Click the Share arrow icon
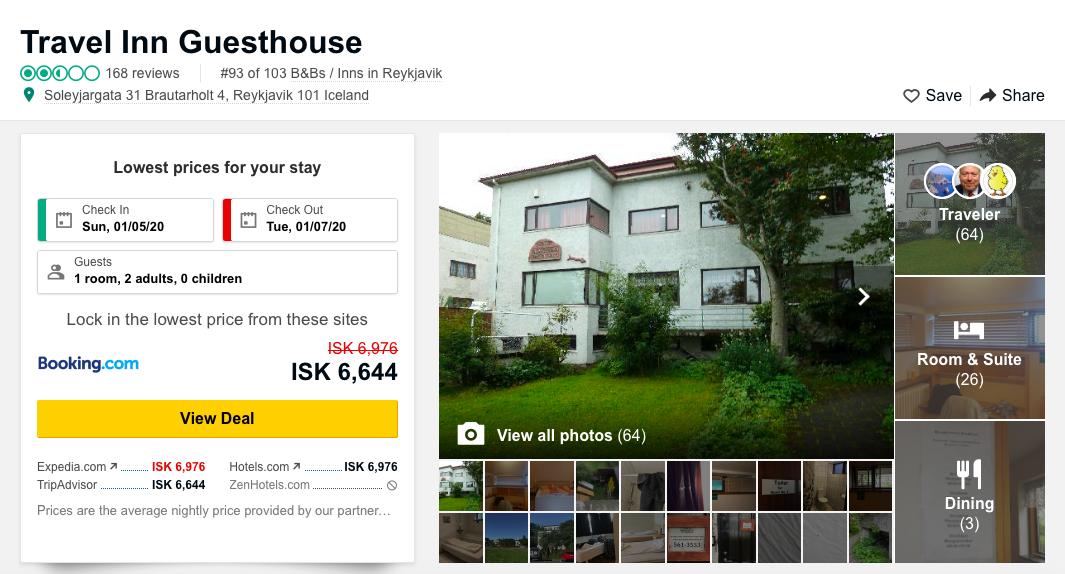The width and height of the screenshot is (1065, 574). click(x=988, y=96)
